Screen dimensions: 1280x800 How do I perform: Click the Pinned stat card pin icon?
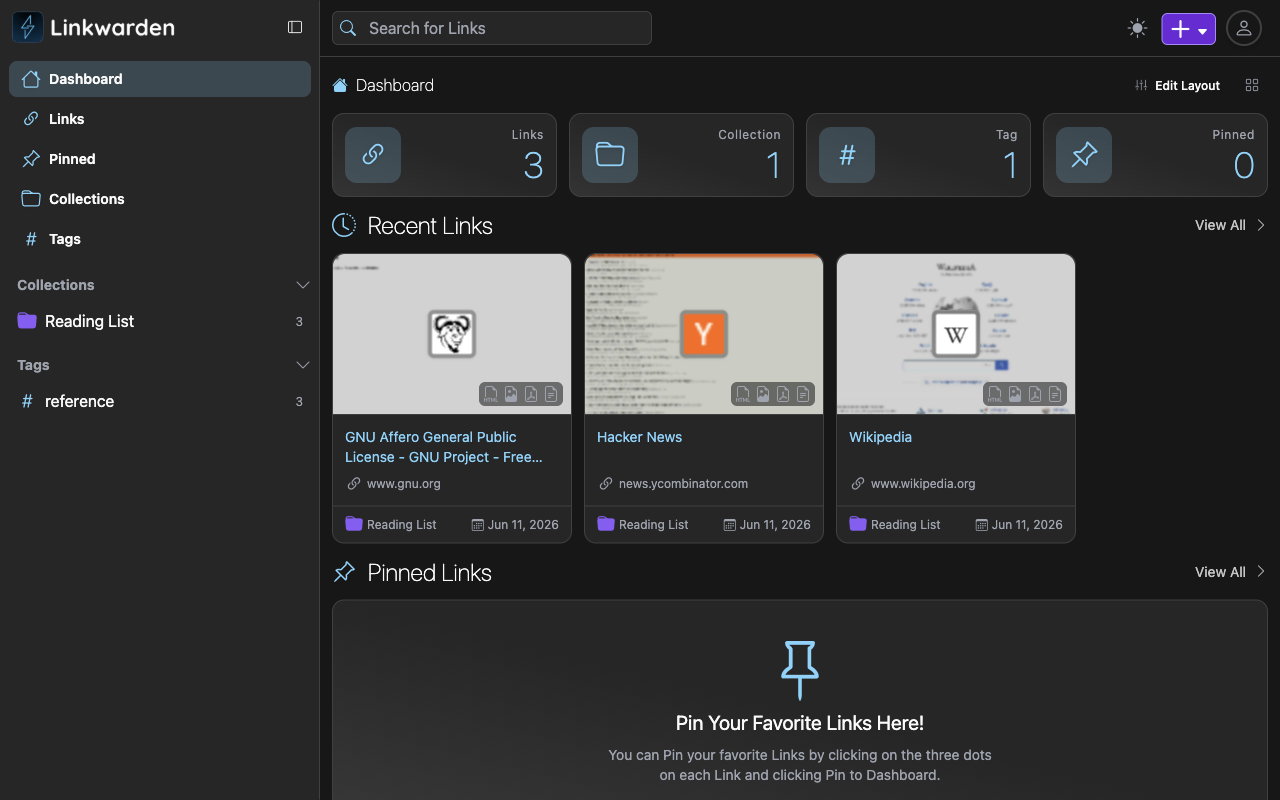click(x=1084, y=155)
